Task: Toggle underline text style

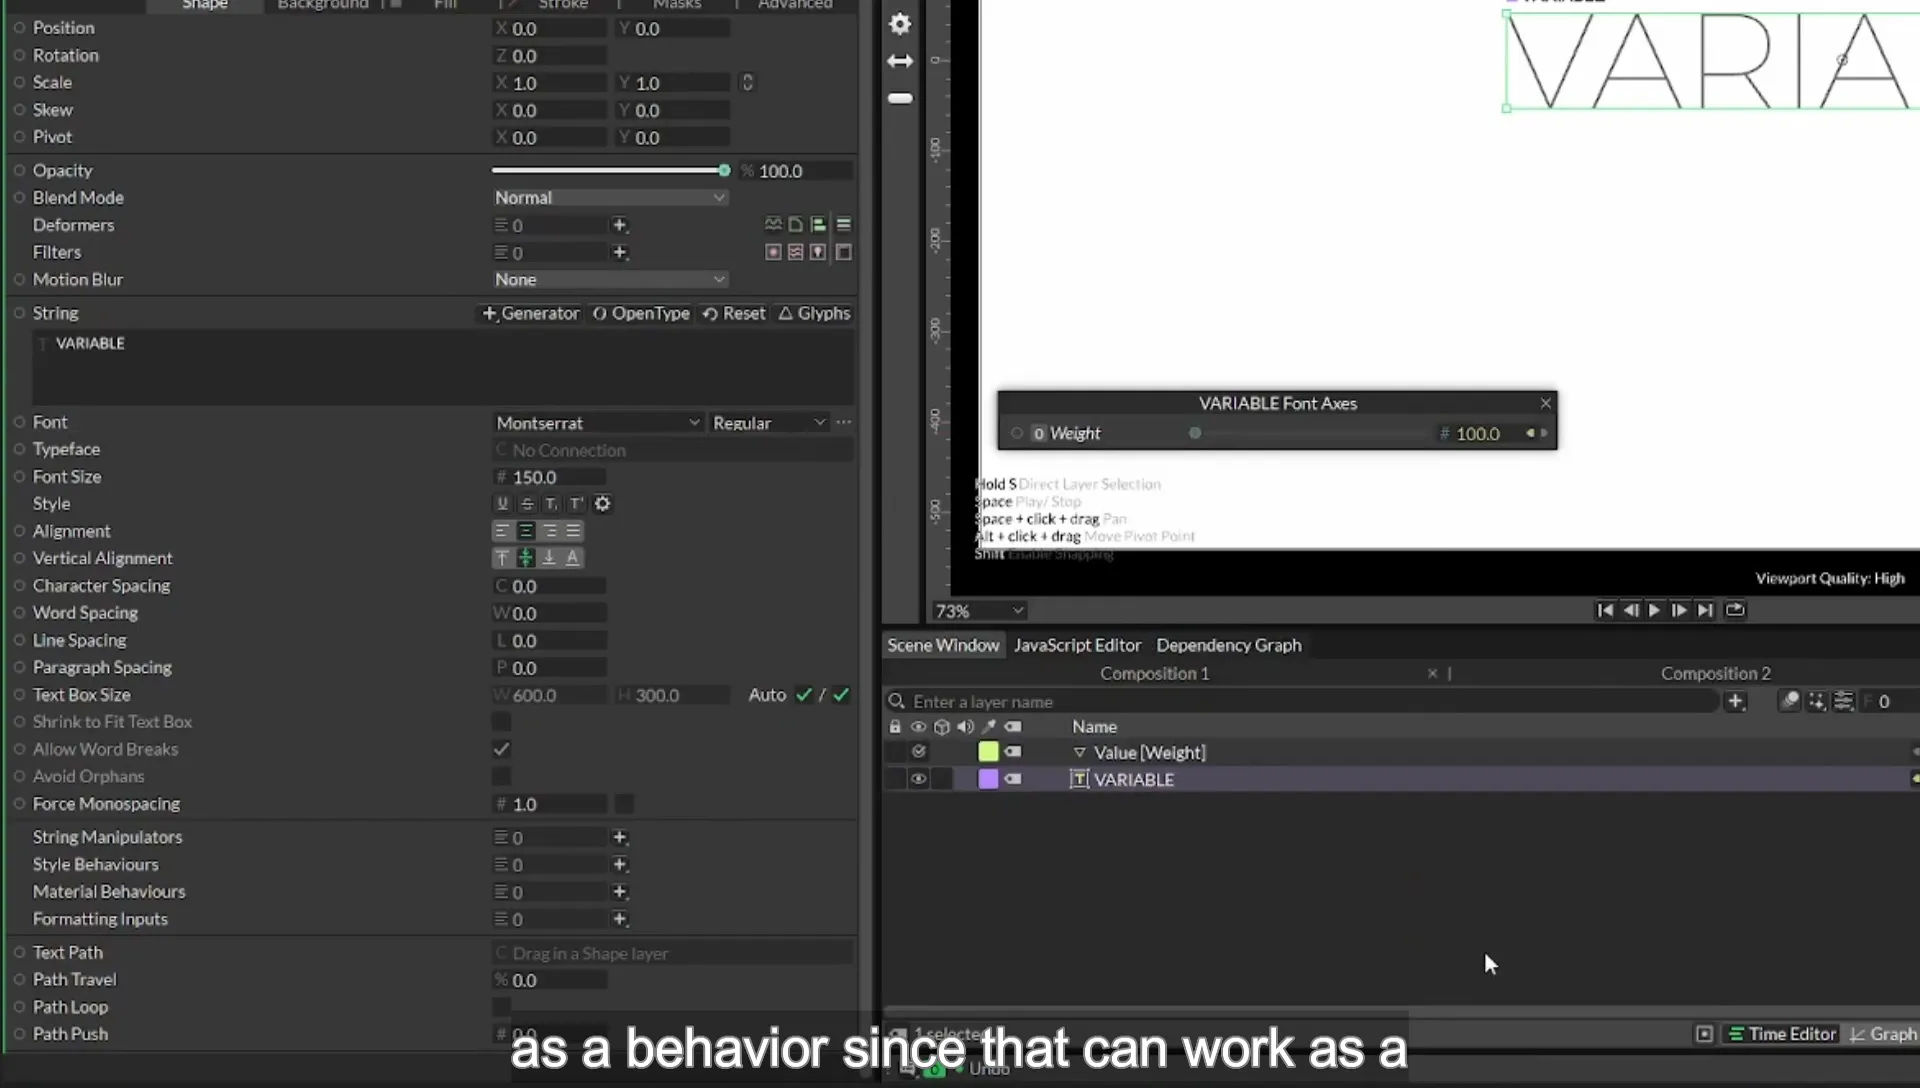Action: pos(502,504)
